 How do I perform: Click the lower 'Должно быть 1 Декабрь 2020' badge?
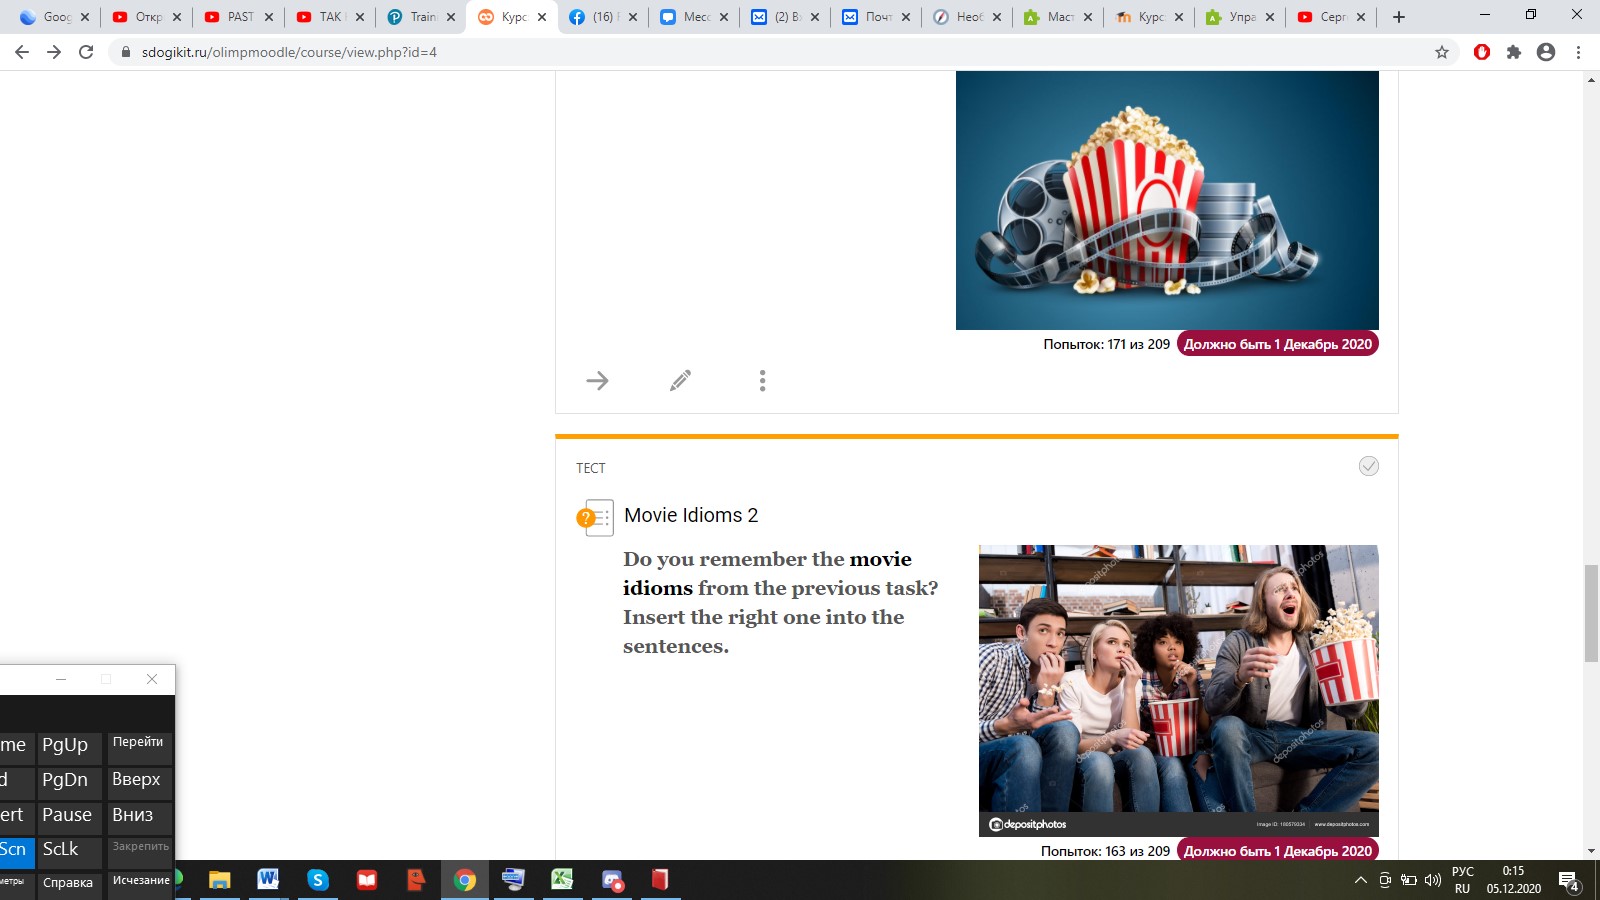coord(1277,850)
